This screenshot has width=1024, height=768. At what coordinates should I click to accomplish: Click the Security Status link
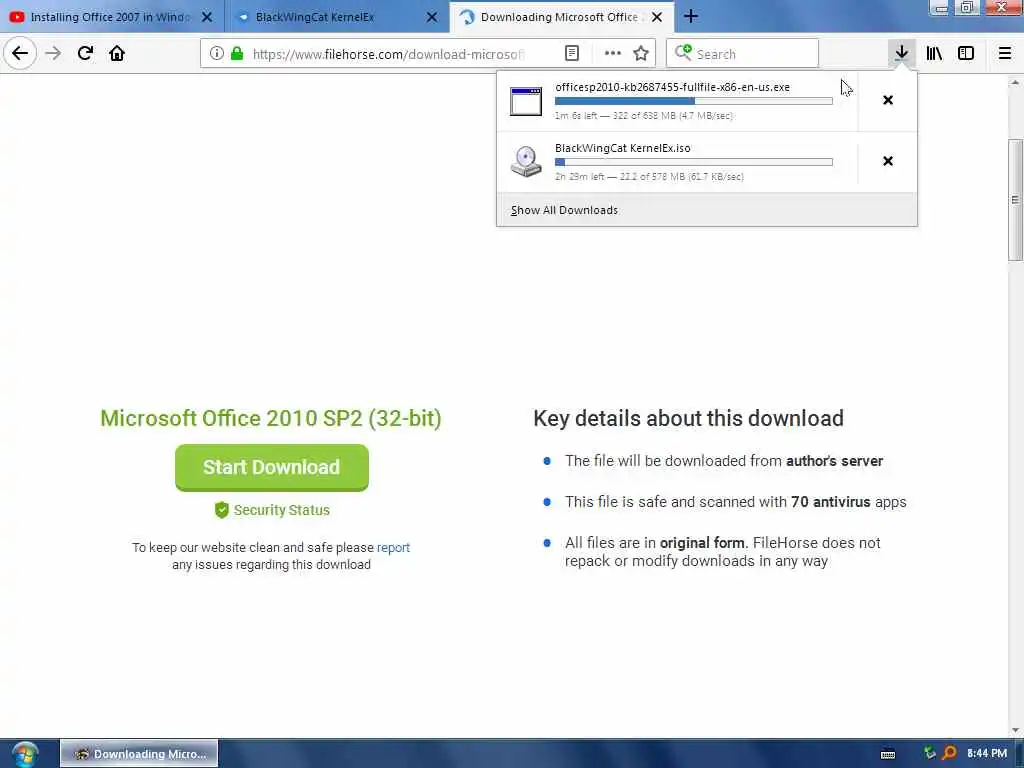click(x=281, y=510)
